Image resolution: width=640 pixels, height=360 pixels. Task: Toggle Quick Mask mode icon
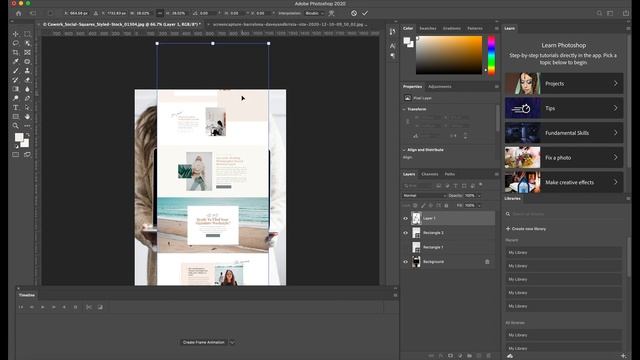click(16, 155)
